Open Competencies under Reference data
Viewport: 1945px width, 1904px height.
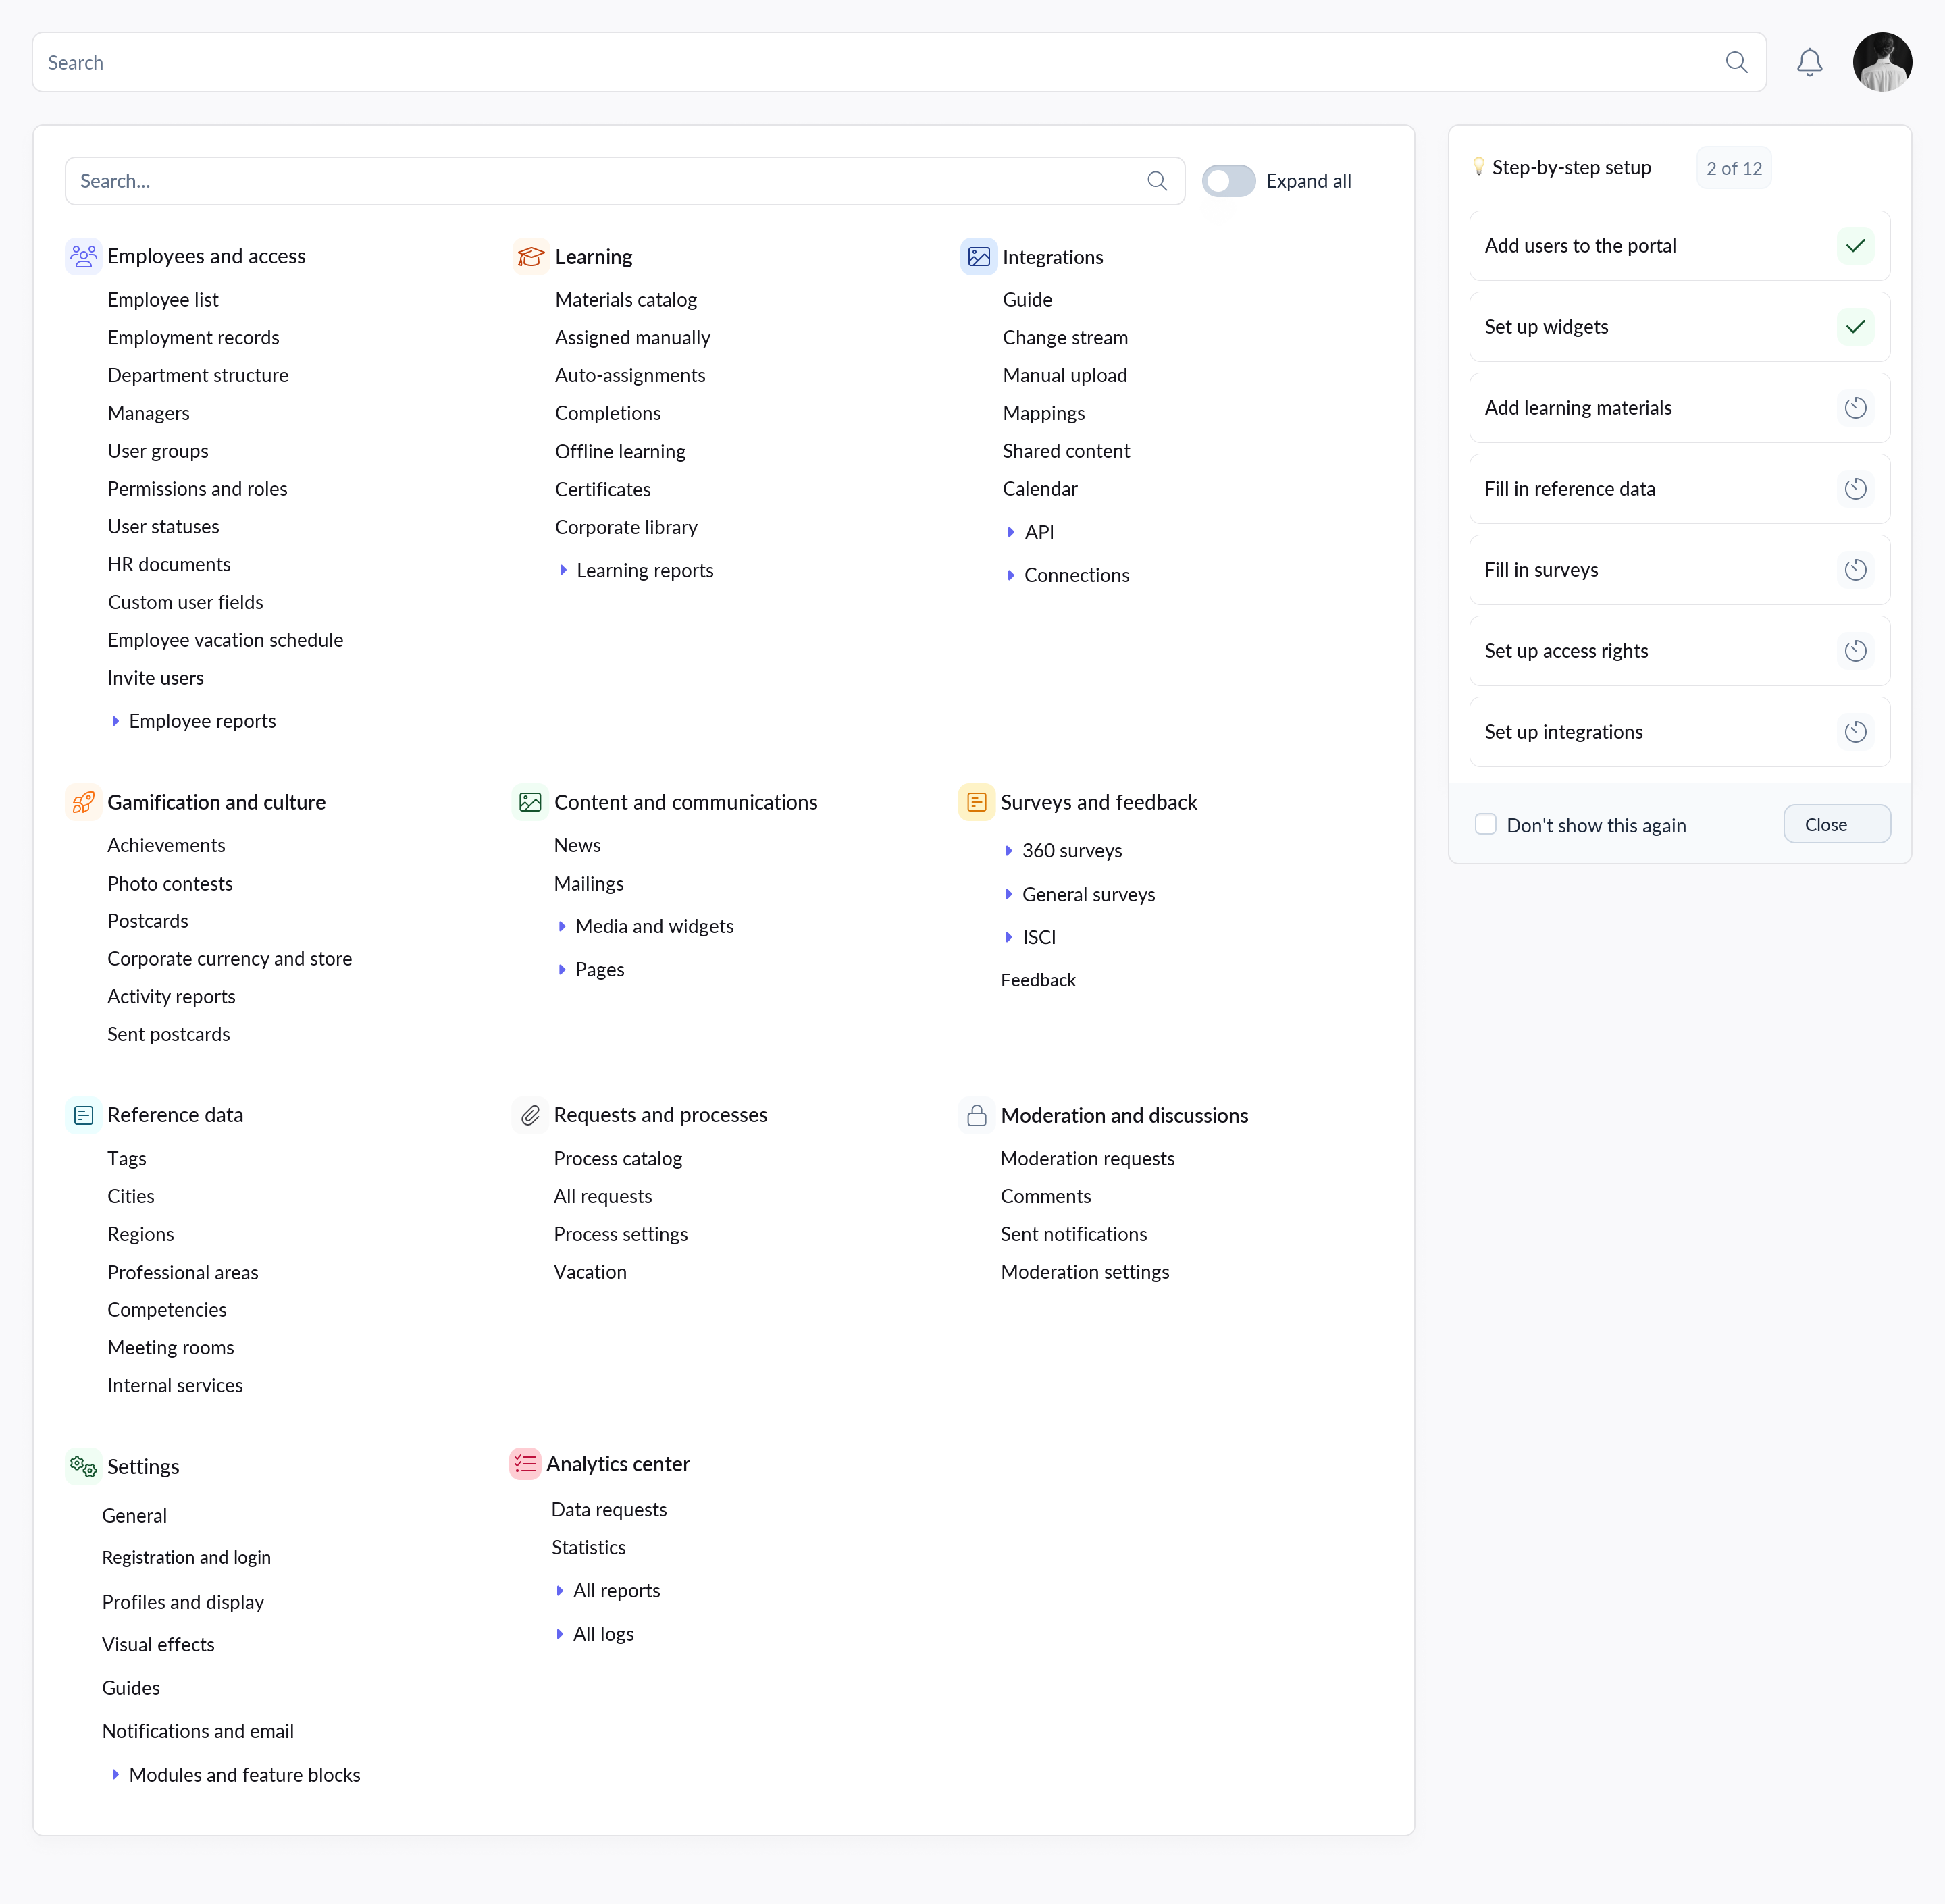pyautogui.click(x=167, y=1310)
